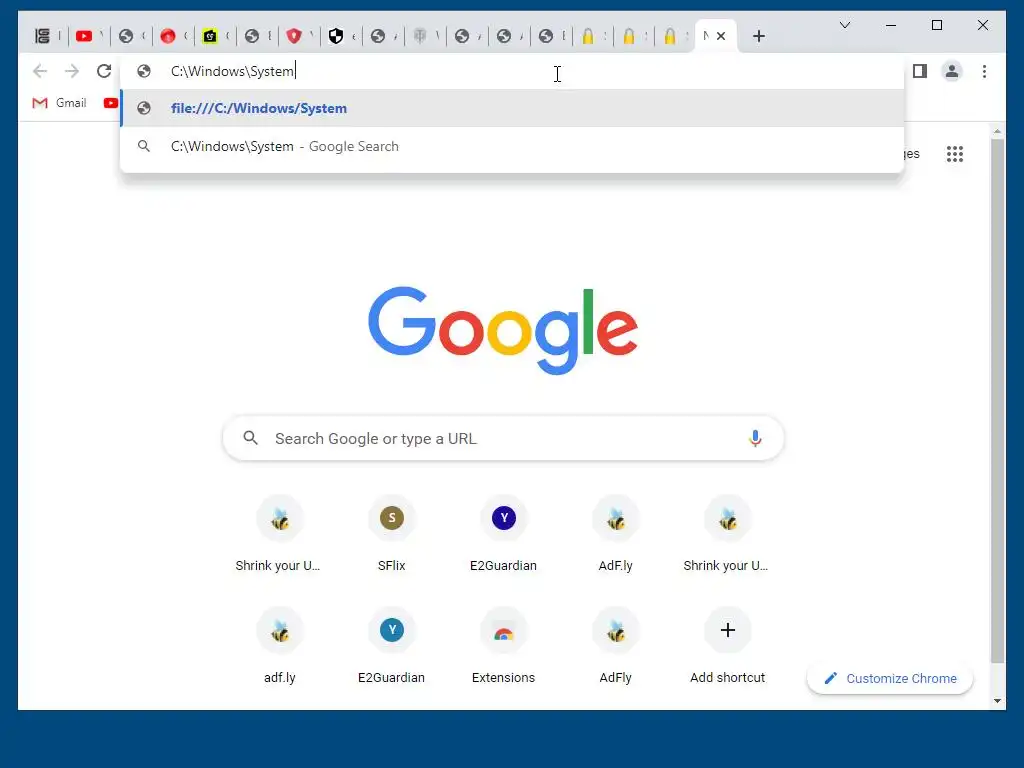Screen dimensions: 1024x768
Task: Click the magnifier icon in Google search box
Action: point(251,438)
